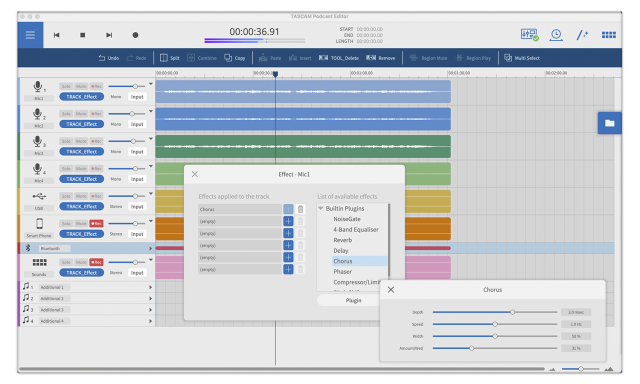
Task: Expand the Bluetooth track
Action: tap(150, 248)
